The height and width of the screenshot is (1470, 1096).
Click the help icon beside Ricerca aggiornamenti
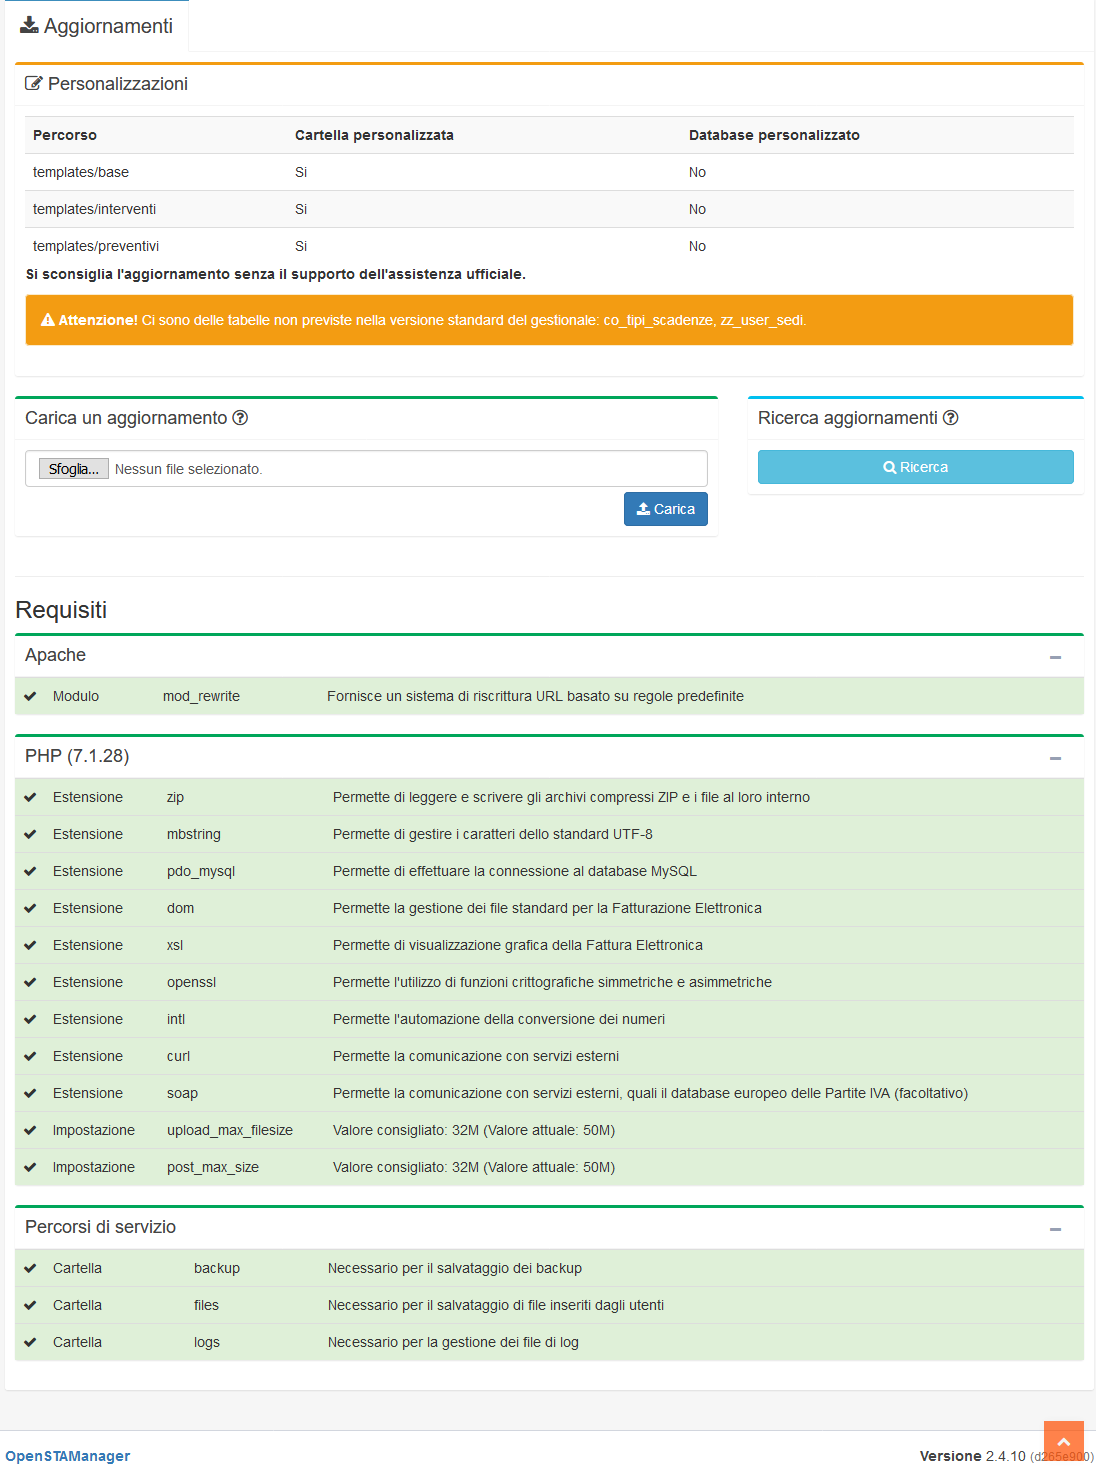951,418
